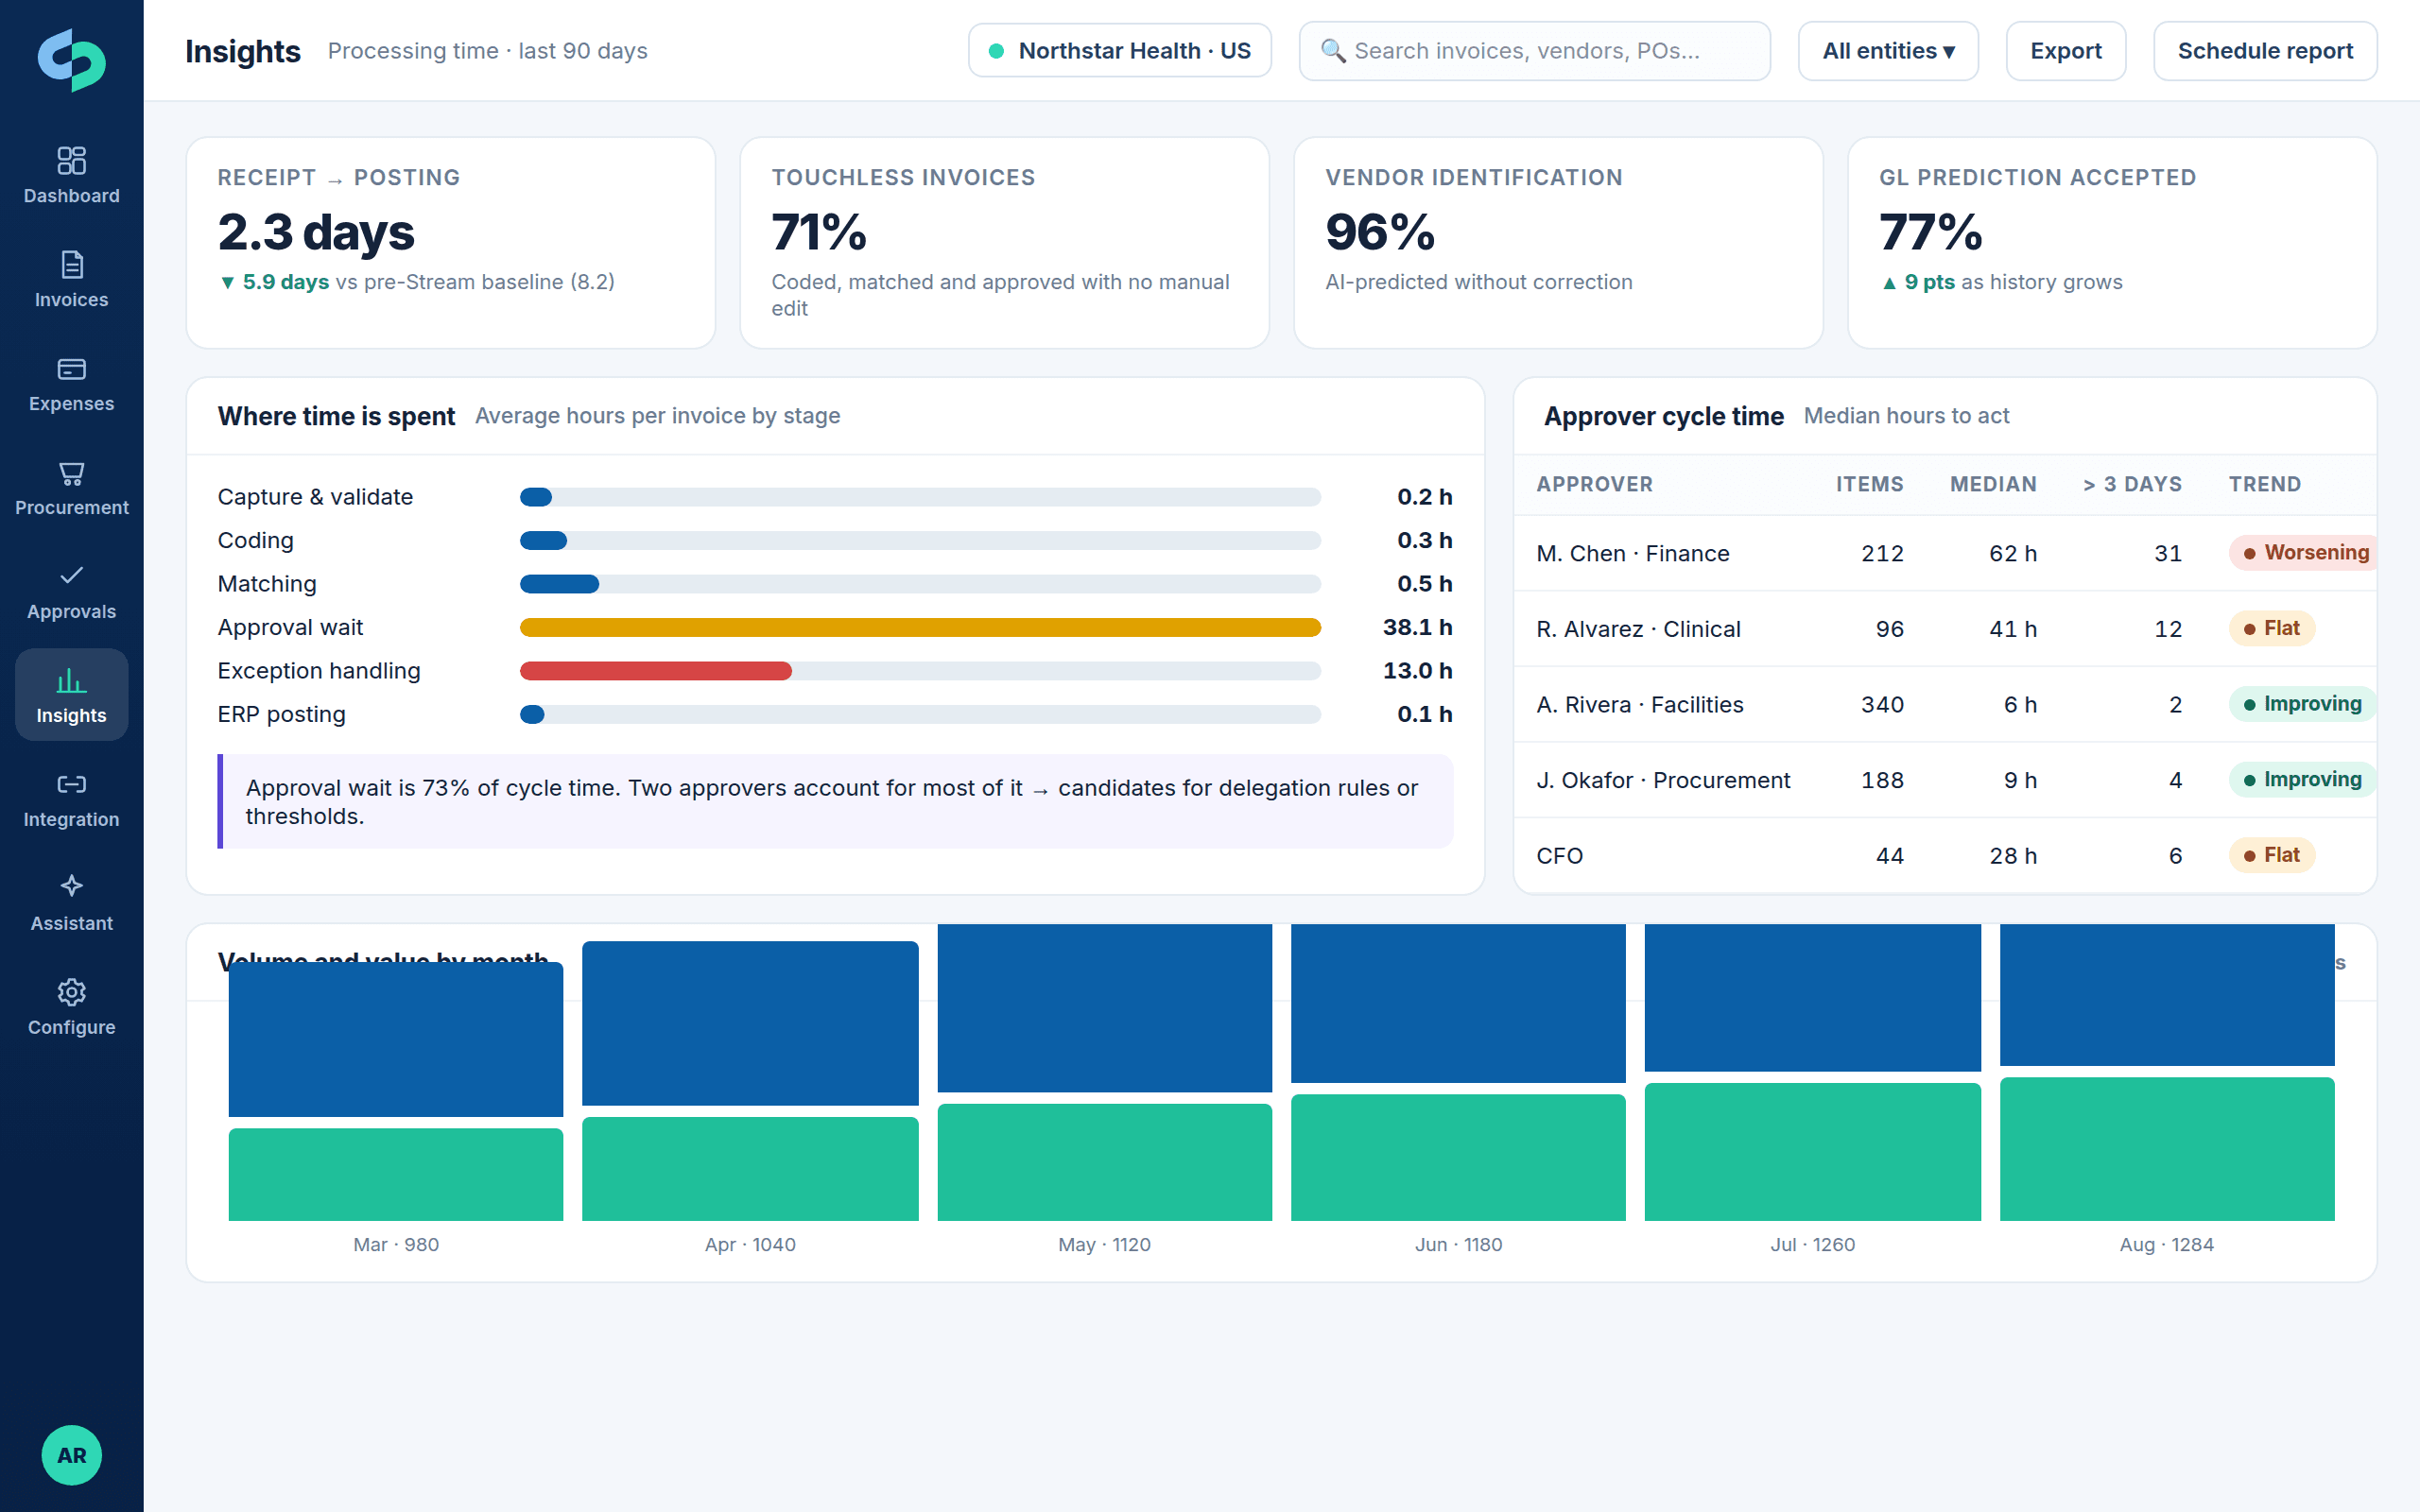Screen dimensions: 2420x1512
Task: Open the Integration link icon
Action: click(71, 784)
